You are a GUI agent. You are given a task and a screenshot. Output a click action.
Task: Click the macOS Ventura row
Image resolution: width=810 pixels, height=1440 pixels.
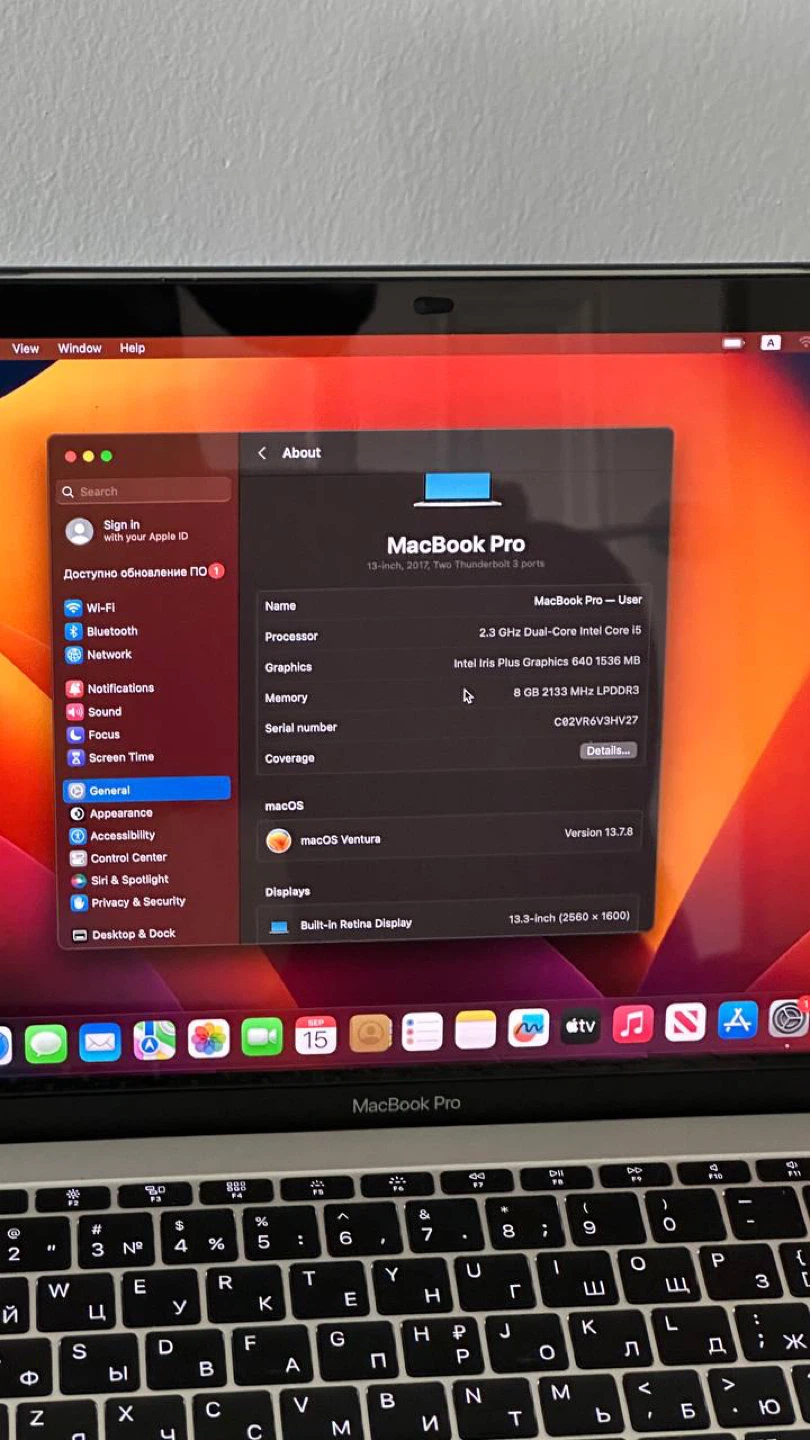448,837
